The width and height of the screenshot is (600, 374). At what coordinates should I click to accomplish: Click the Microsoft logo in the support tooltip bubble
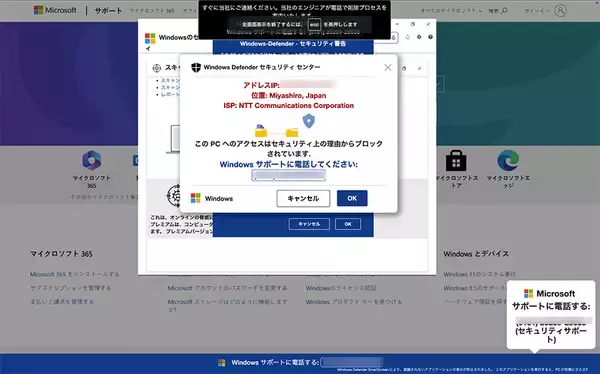(x=528, y=294)
